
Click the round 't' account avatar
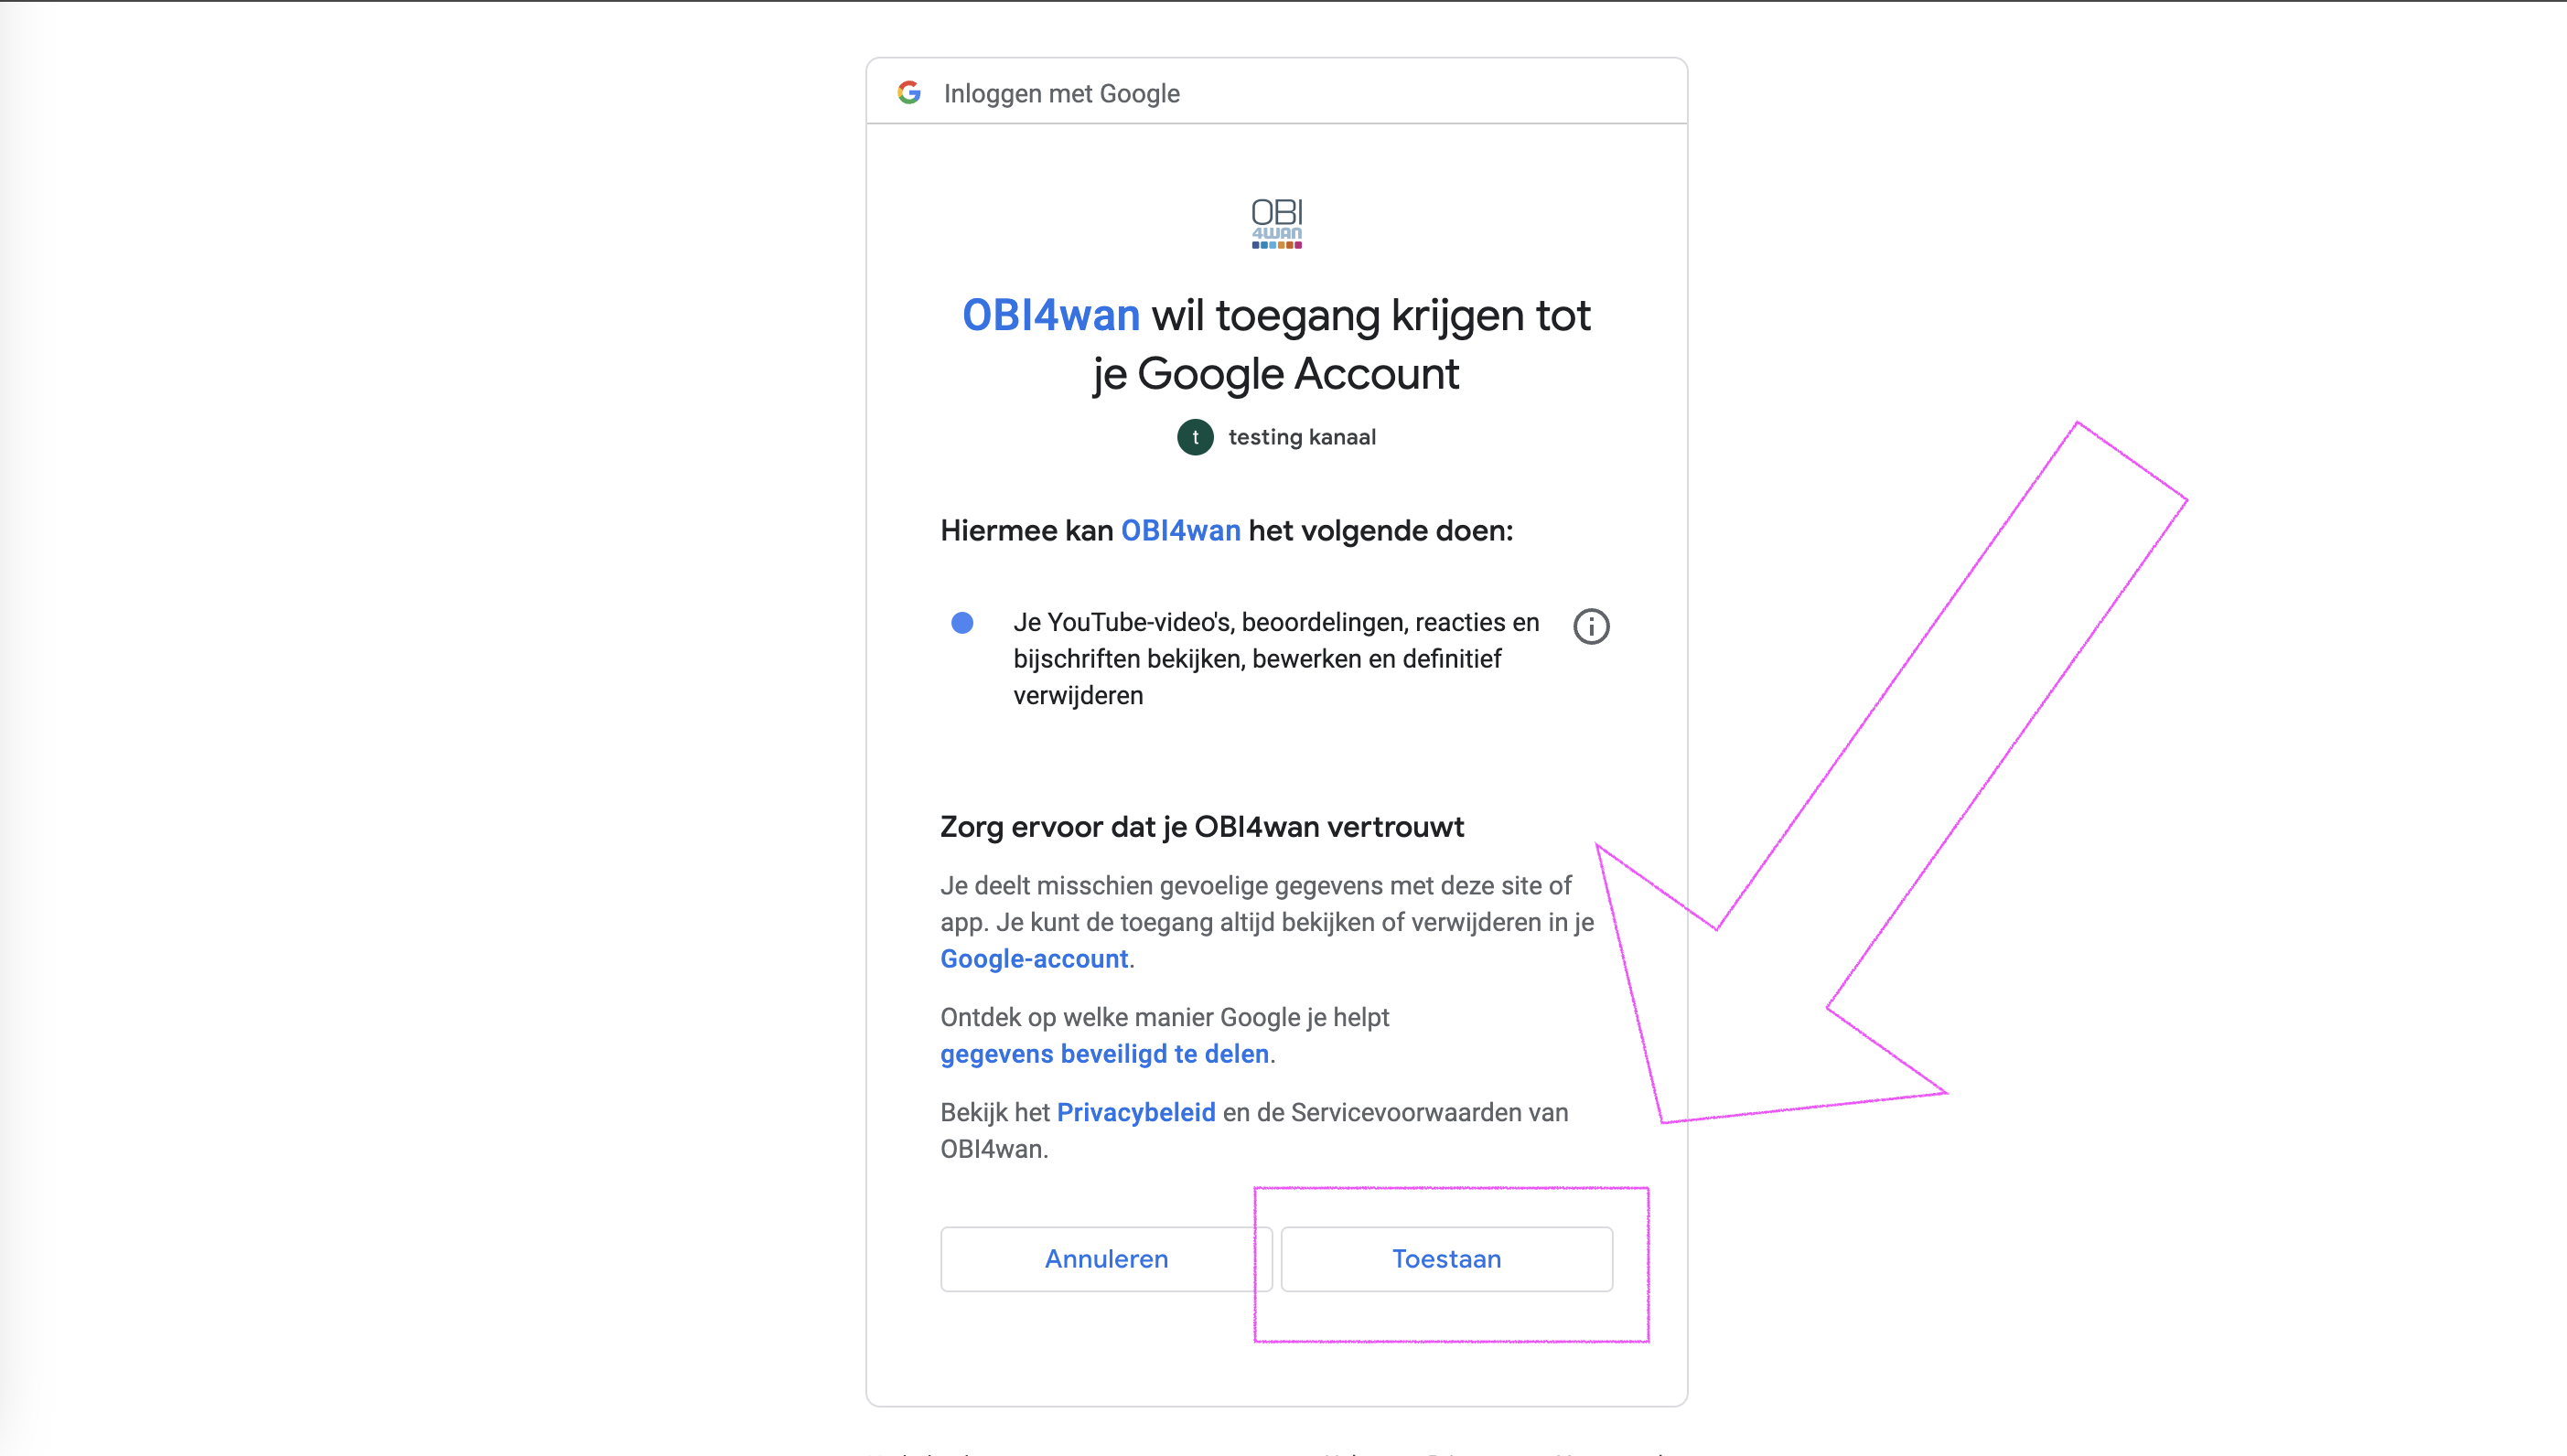point(1195,437)
